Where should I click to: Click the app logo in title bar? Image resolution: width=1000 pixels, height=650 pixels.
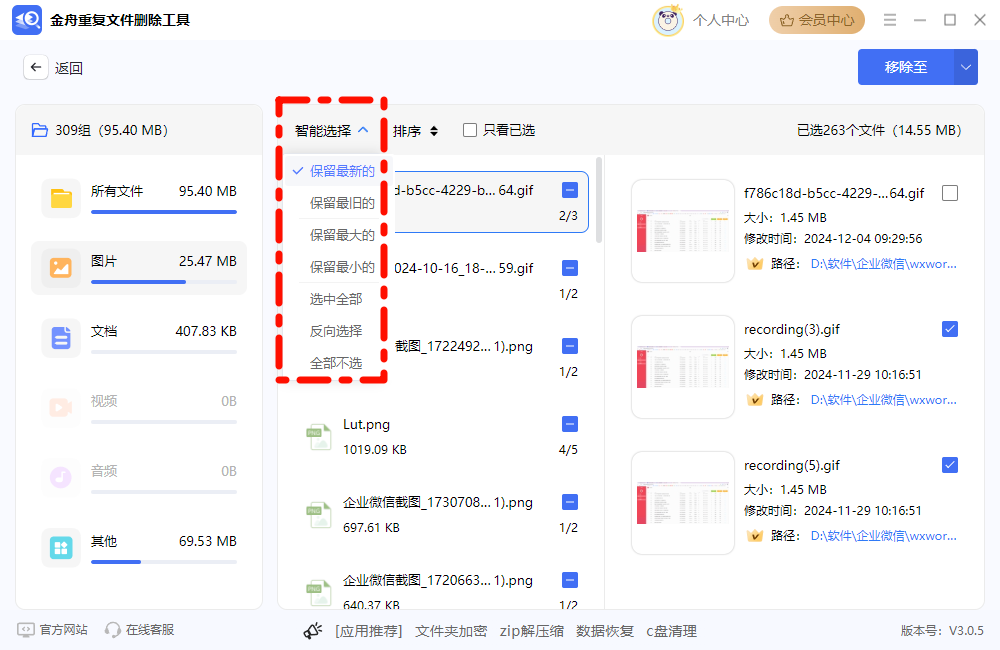point(27,20)
